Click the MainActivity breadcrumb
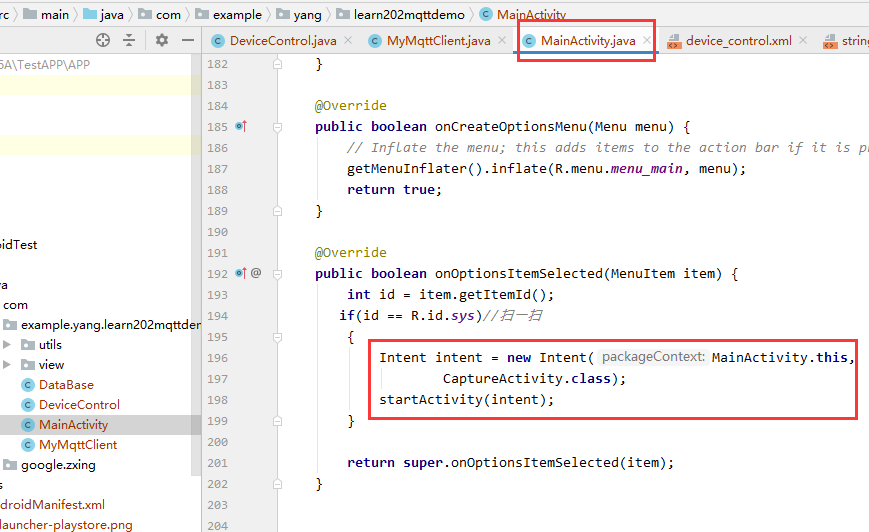Viewport: 869px width, 532px height. coord(523,14)
